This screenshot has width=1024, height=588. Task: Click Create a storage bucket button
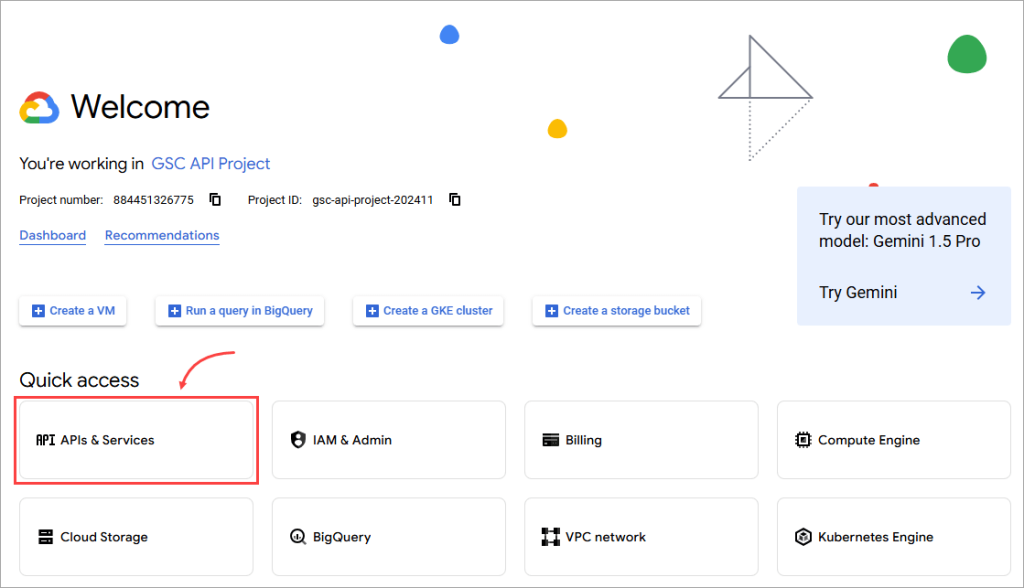point(617,311)
